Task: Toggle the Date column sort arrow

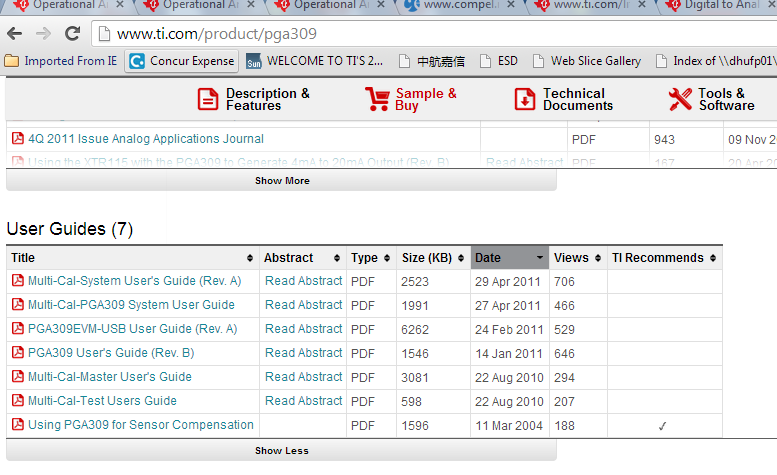Action: [540, 258]
